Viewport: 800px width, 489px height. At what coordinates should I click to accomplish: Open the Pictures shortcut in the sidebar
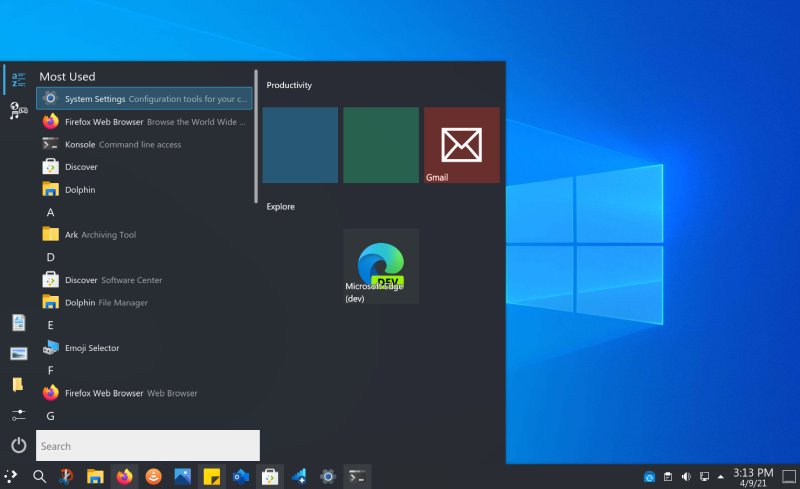point(18,353)
